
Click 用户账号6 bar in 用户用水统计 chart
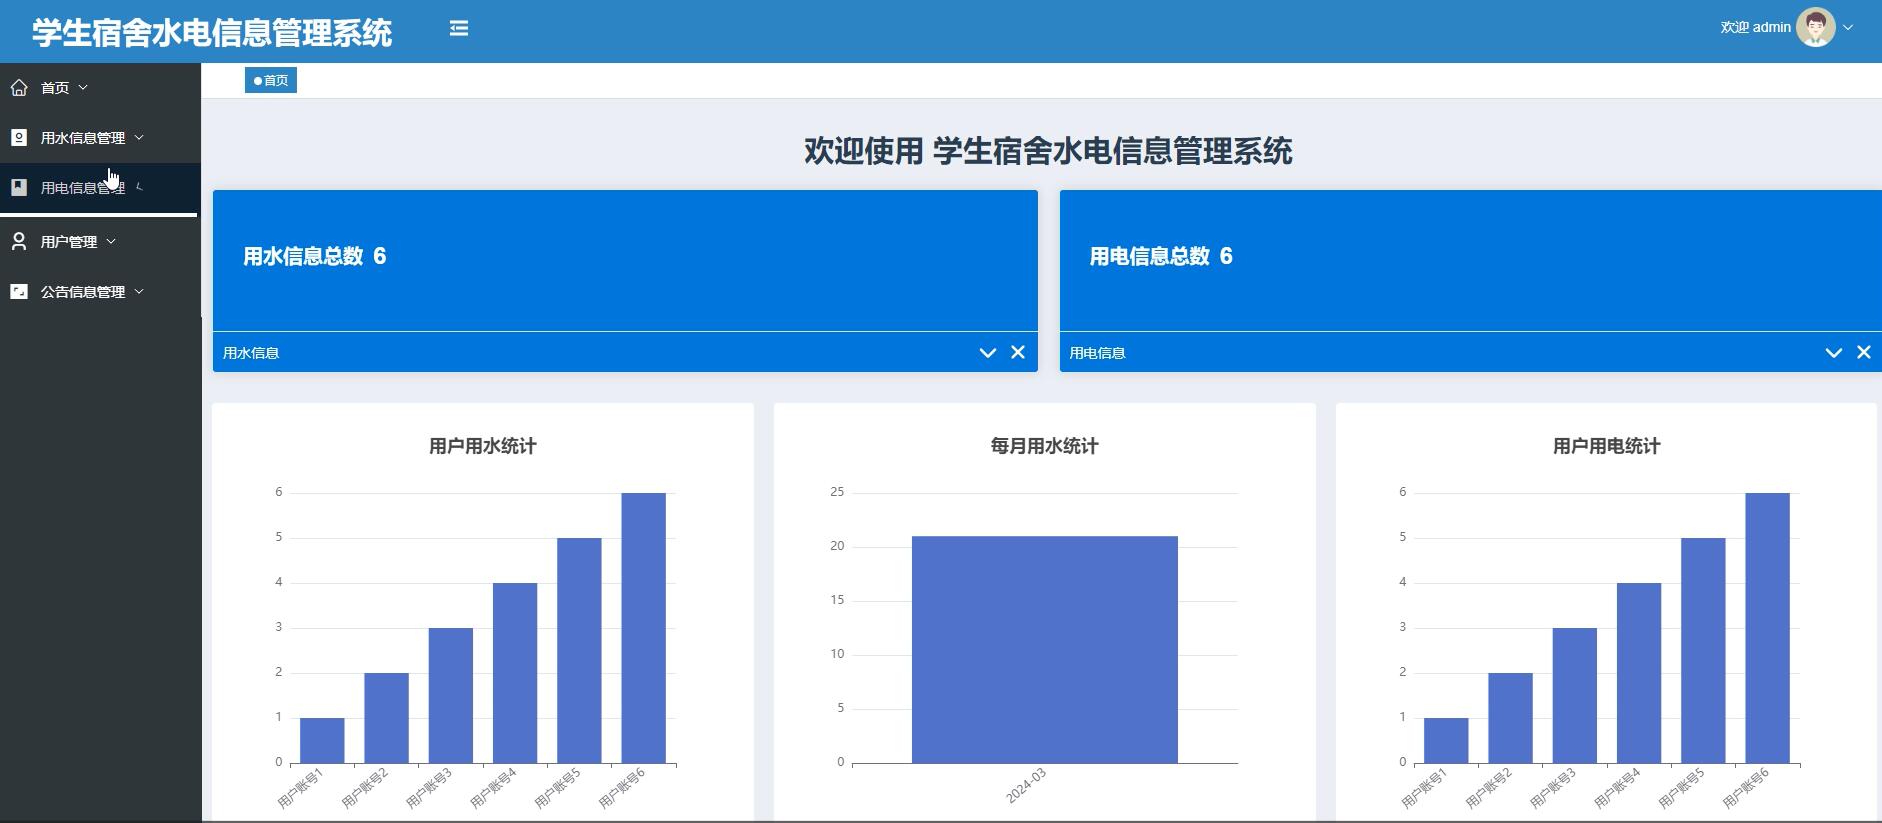644,628
